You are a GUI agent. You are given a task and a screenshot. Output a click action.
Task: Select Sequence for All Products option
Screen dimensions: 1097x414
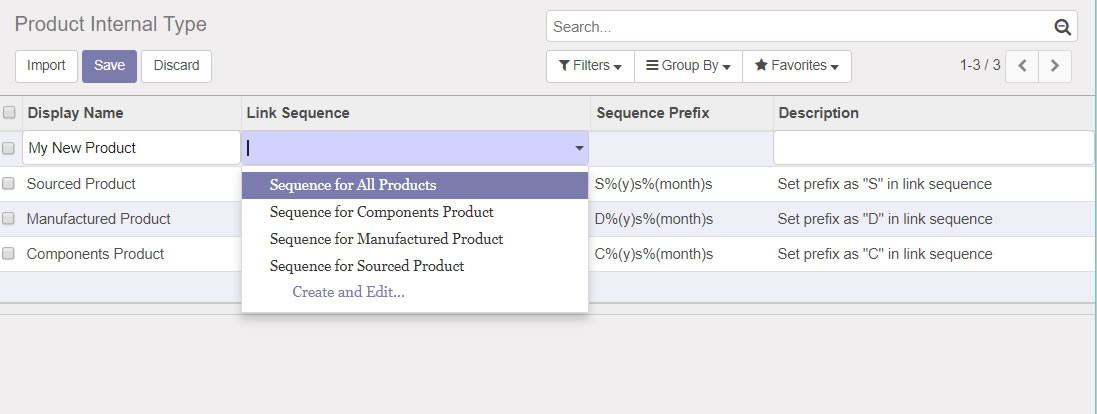[x=353, y=185]
